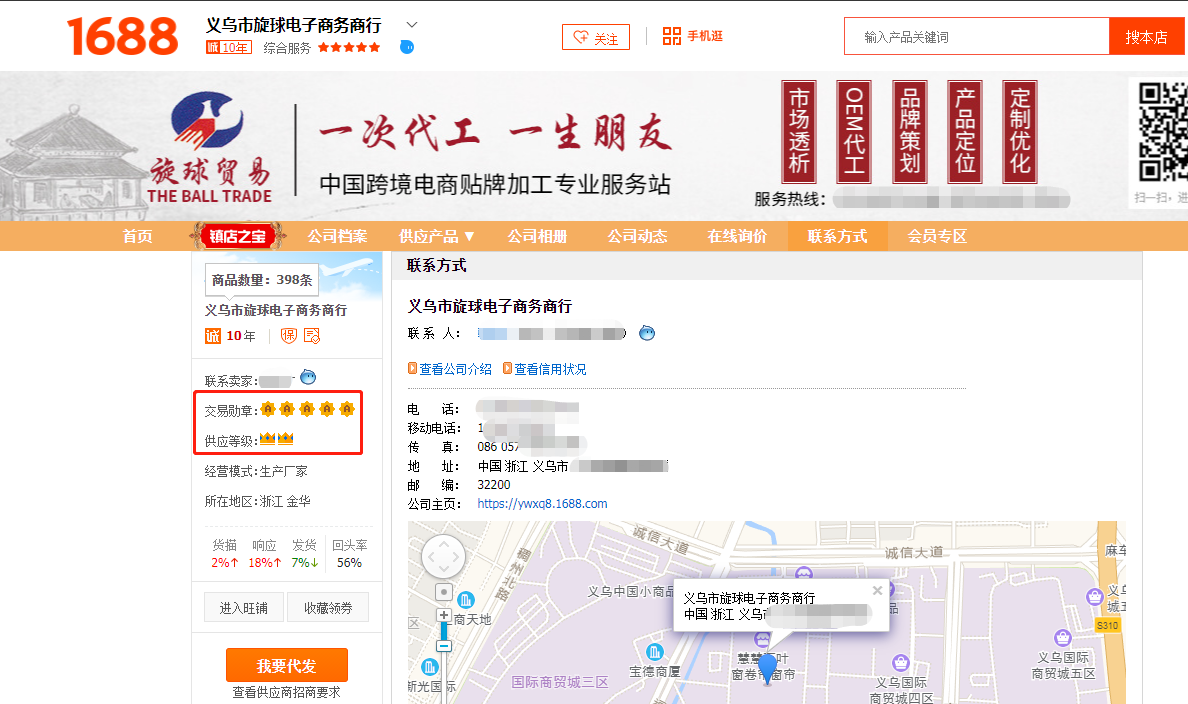1188x704 pixels.
Task: Click the 旋球贸易 banner logo
Action: click(208, 148)
